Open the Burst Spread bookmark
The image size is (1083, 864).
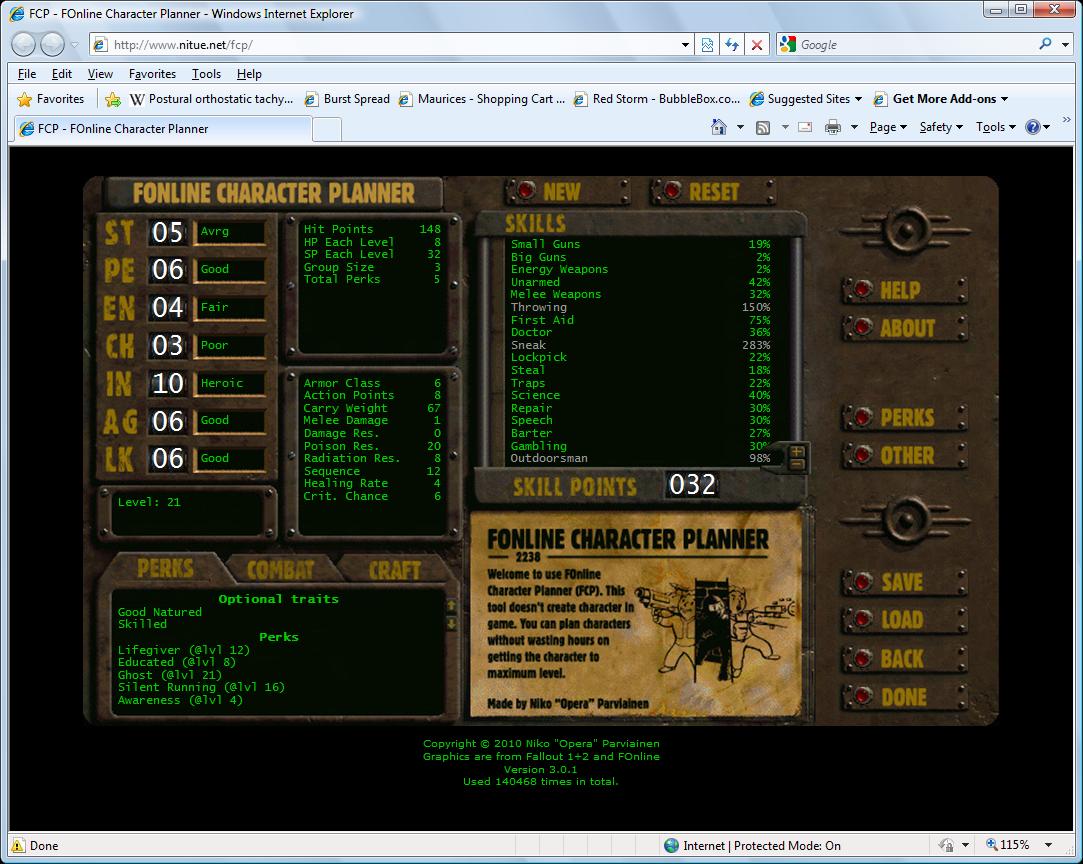(x=347, y=99)
